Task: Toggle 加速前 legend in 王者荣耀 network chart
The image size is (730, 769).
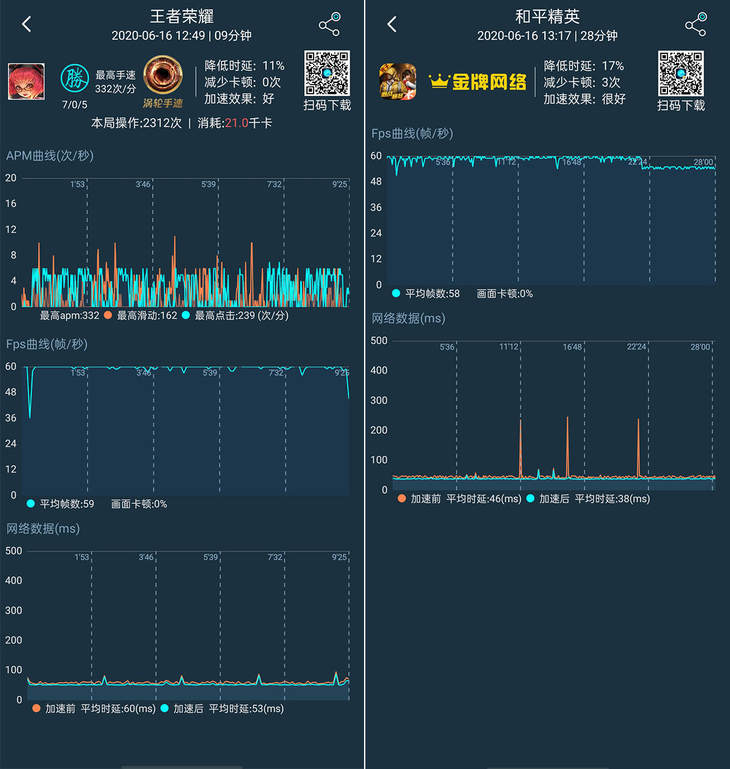Action: [36, 708]
